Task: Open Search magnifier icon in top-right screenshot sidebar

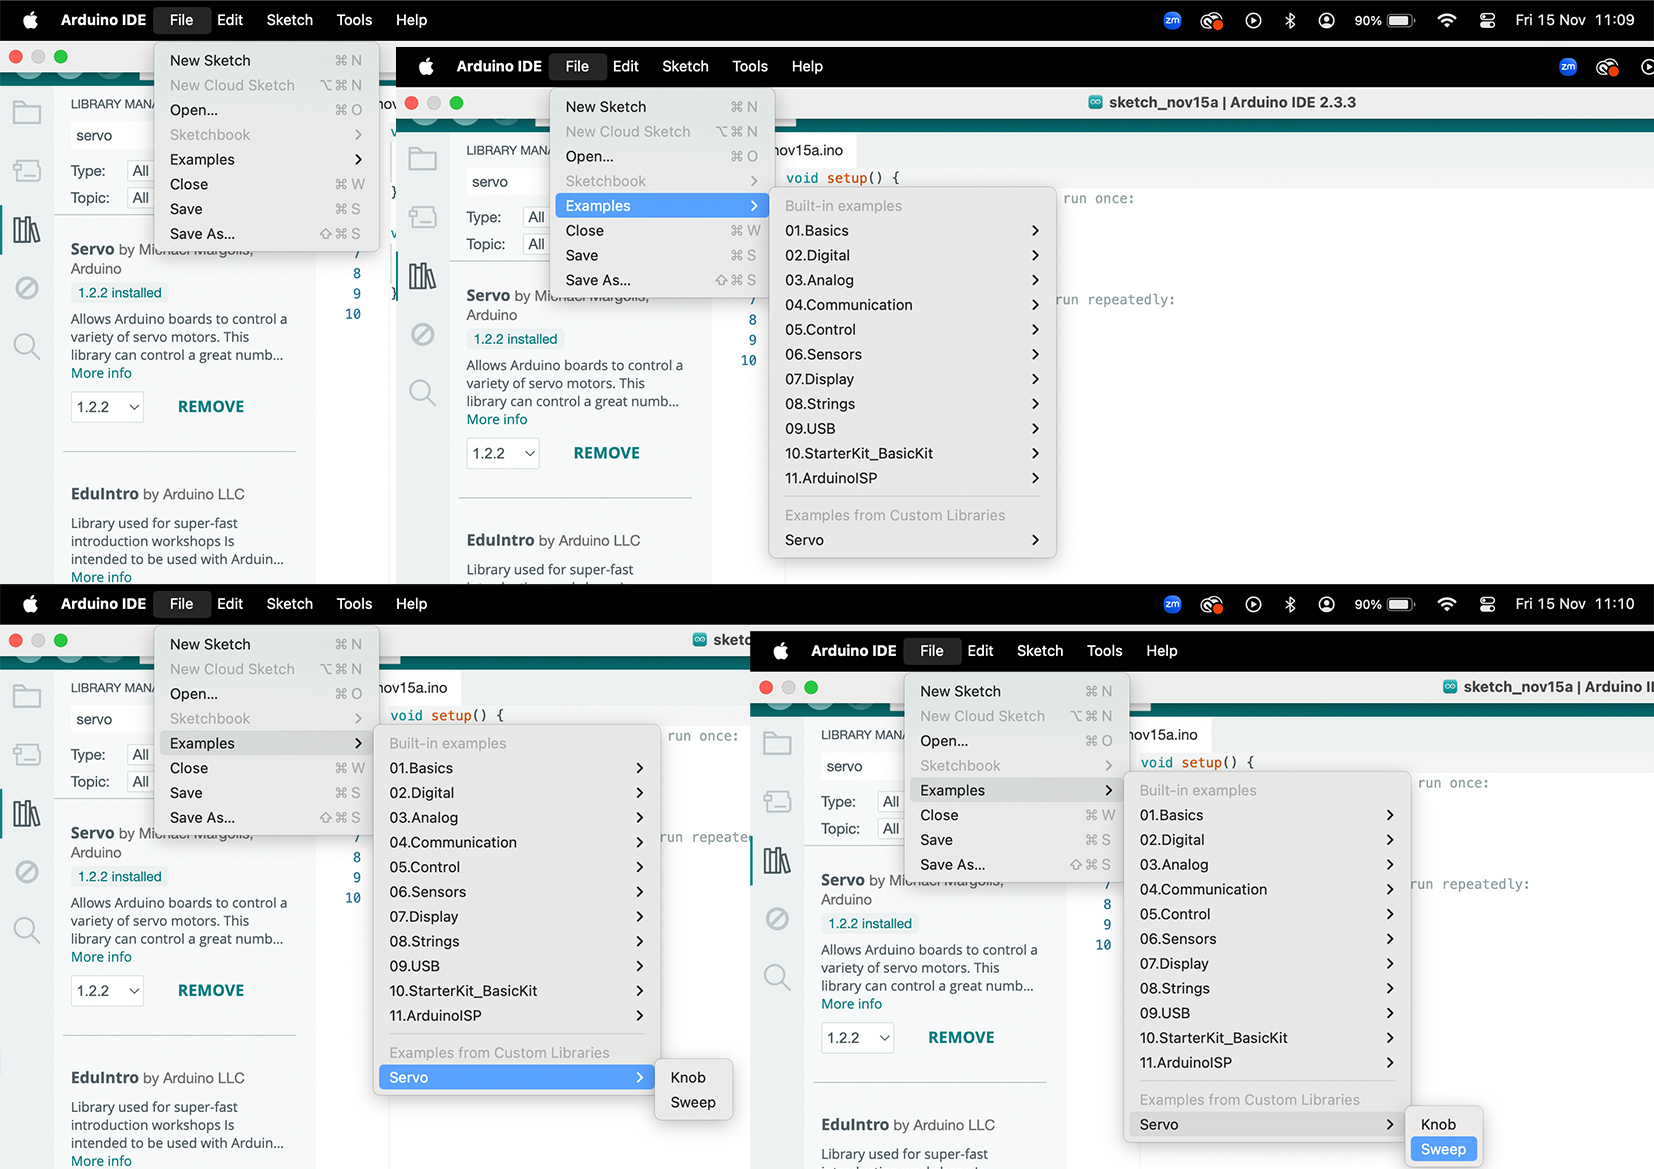Action: (x=423, y=392)
